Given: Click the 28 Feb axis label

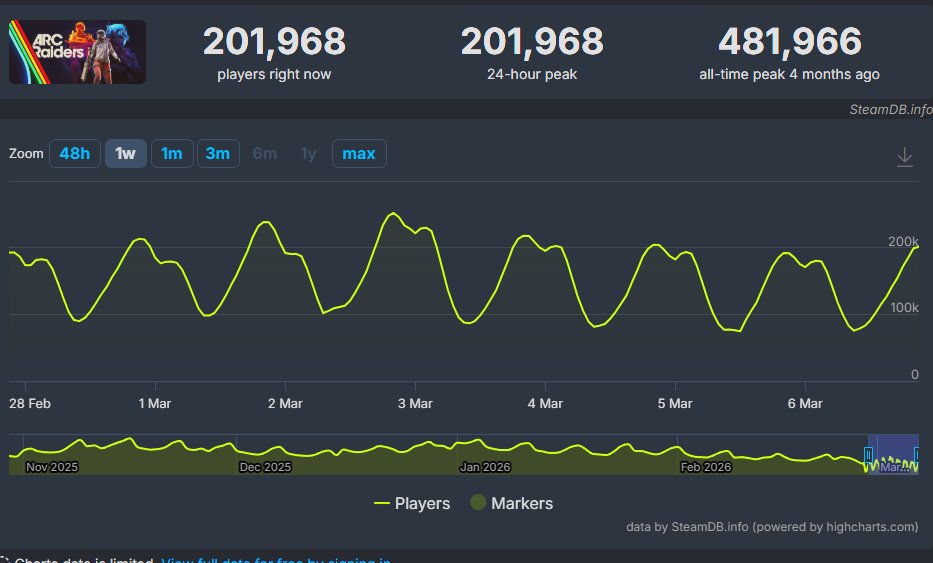Looking at the screenshot, I should (x=30, y=404).
